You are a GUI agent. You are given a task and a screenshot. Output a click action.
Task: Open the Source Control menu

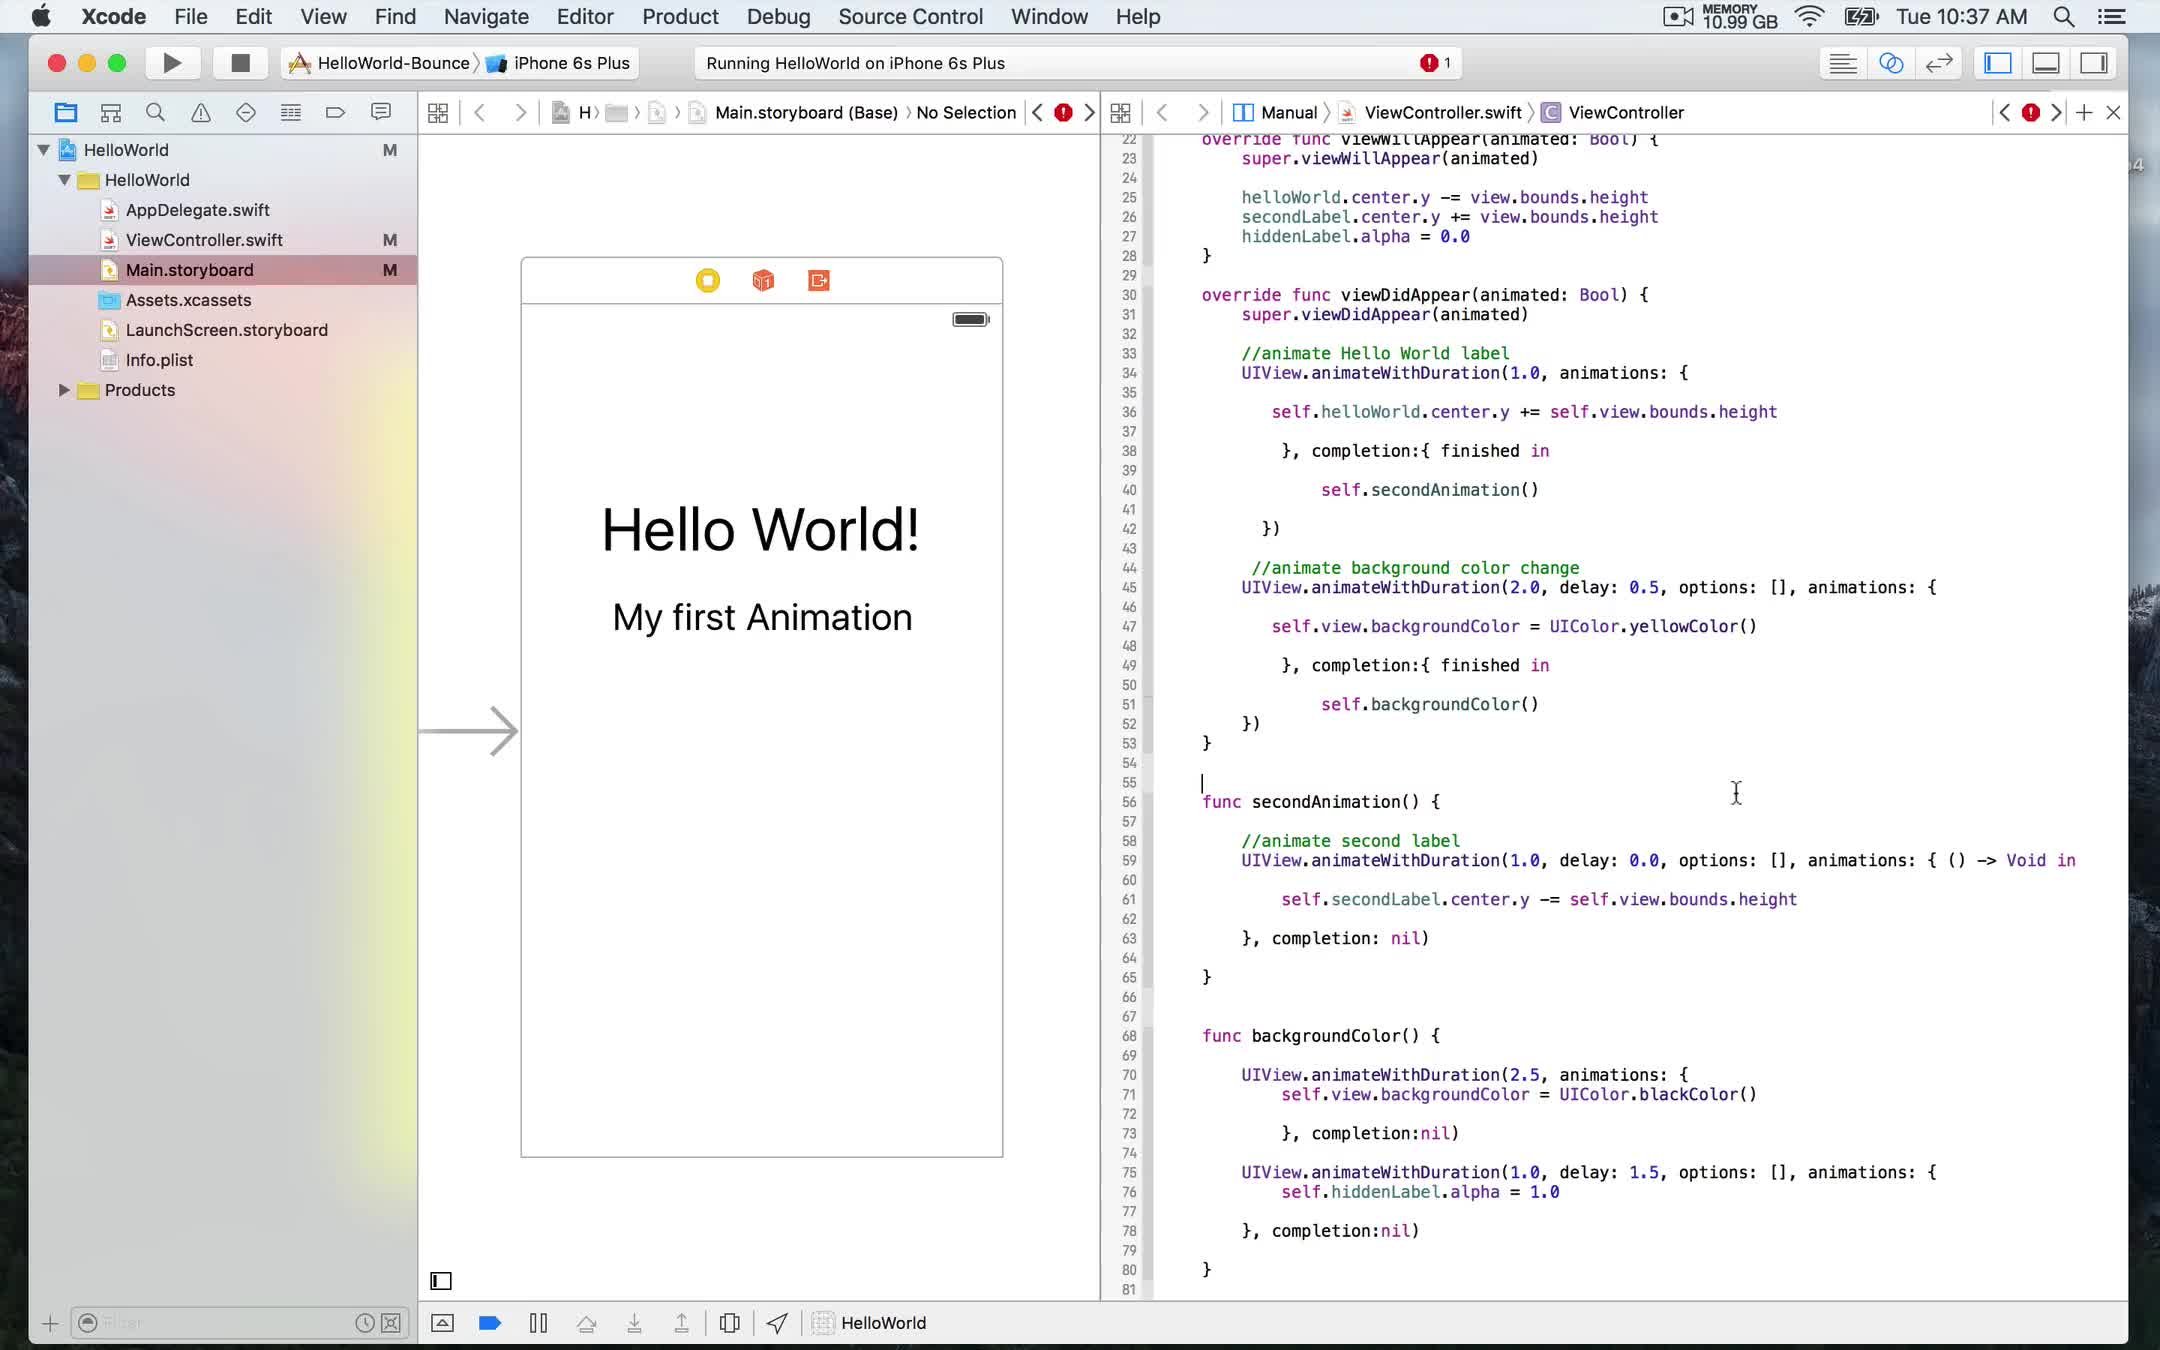[910, 17]
